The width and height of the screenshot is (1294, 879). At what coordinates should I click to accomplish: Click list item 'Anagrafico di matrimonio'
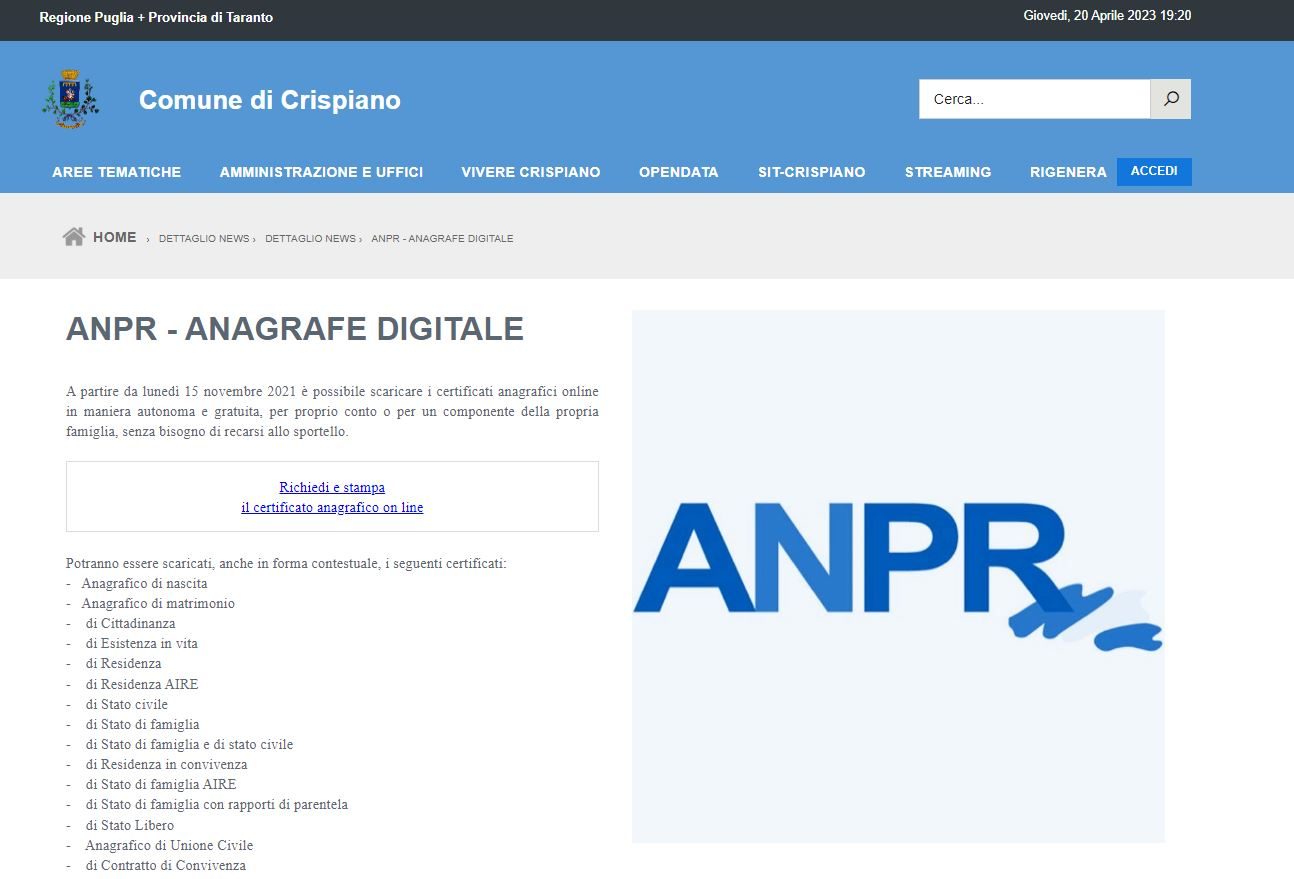158,603
